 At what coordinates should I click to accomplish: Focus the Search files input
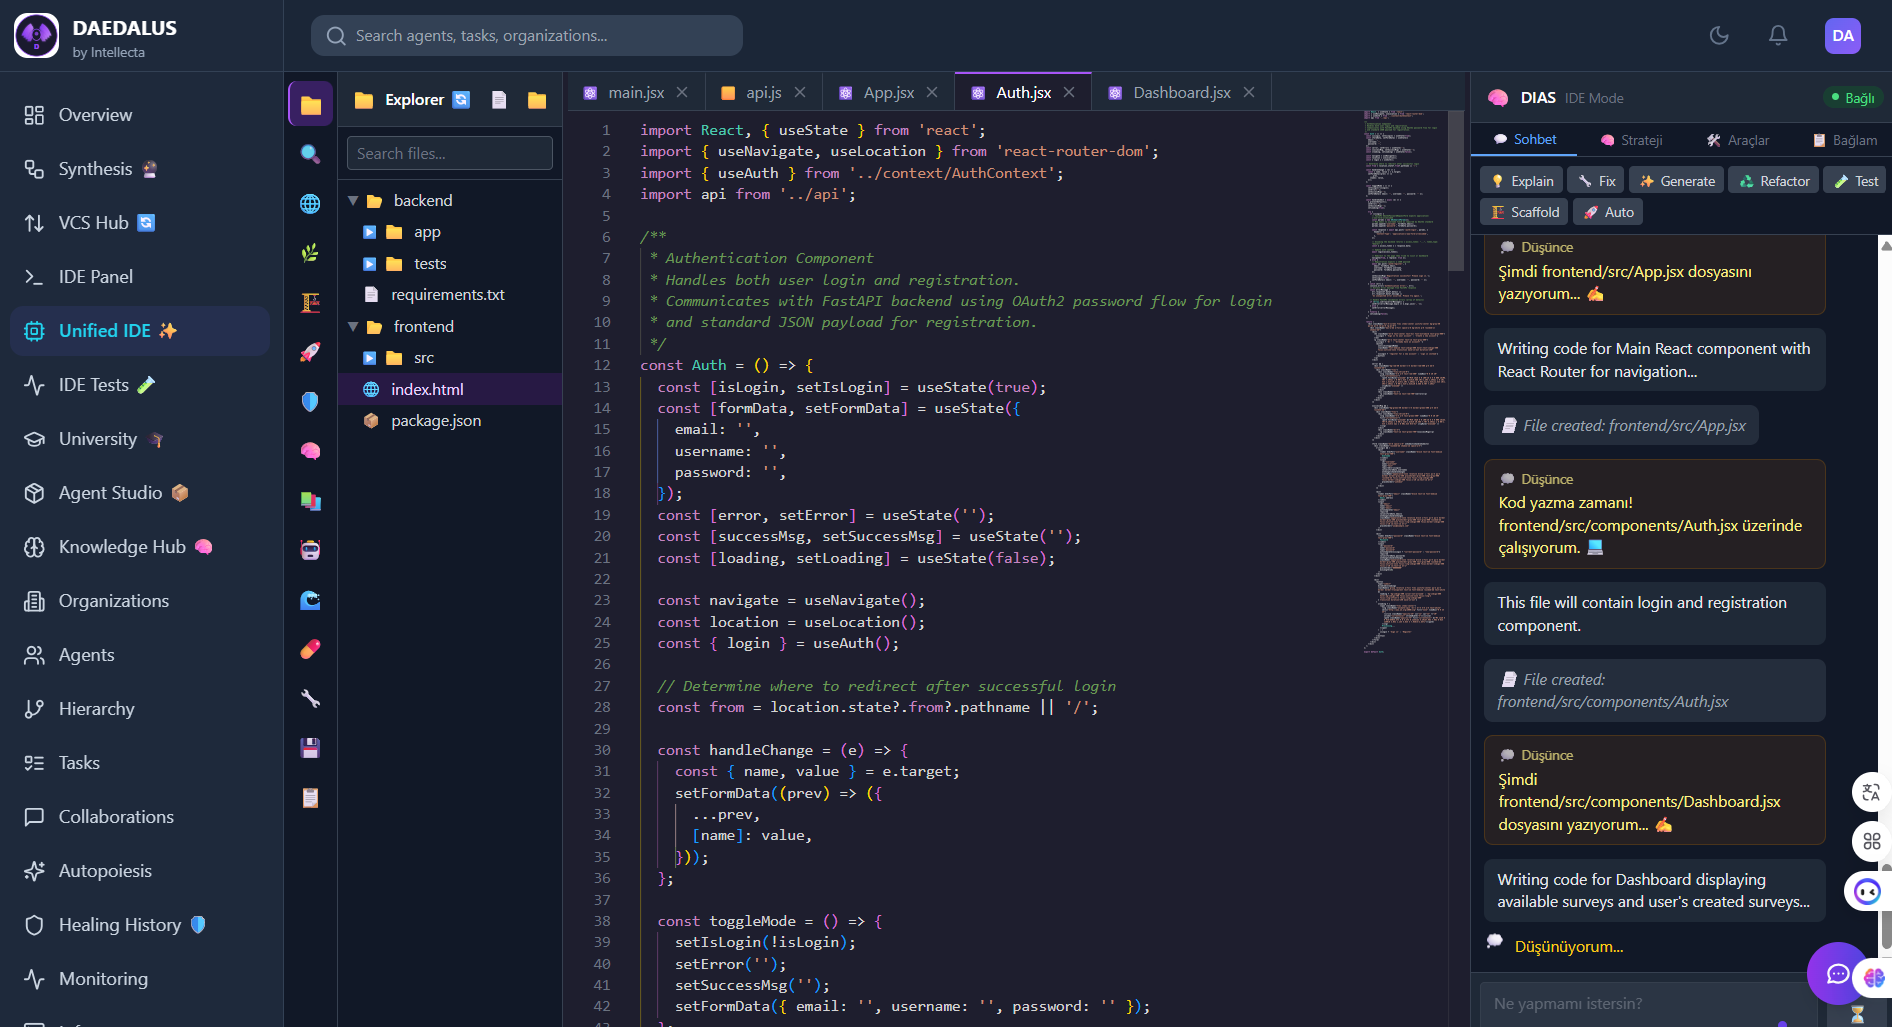click(449, 154)
